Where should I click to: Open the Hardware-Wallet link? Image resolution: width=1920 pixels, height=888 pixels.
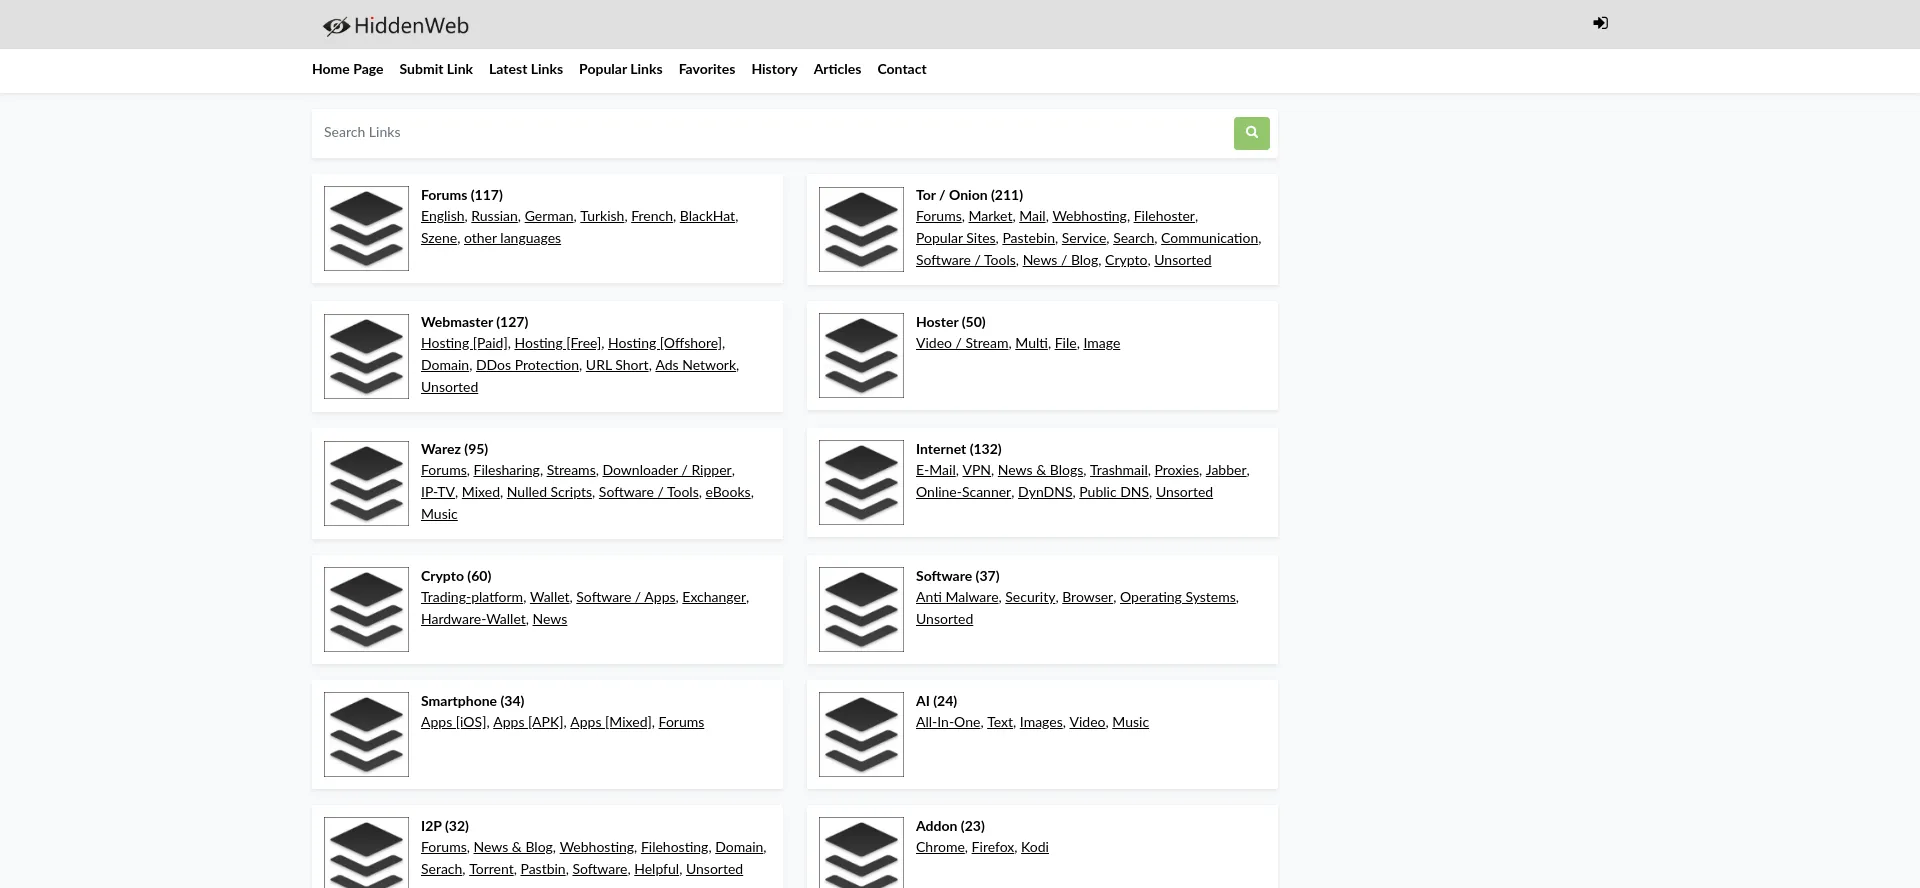click(x=473, y=620)
